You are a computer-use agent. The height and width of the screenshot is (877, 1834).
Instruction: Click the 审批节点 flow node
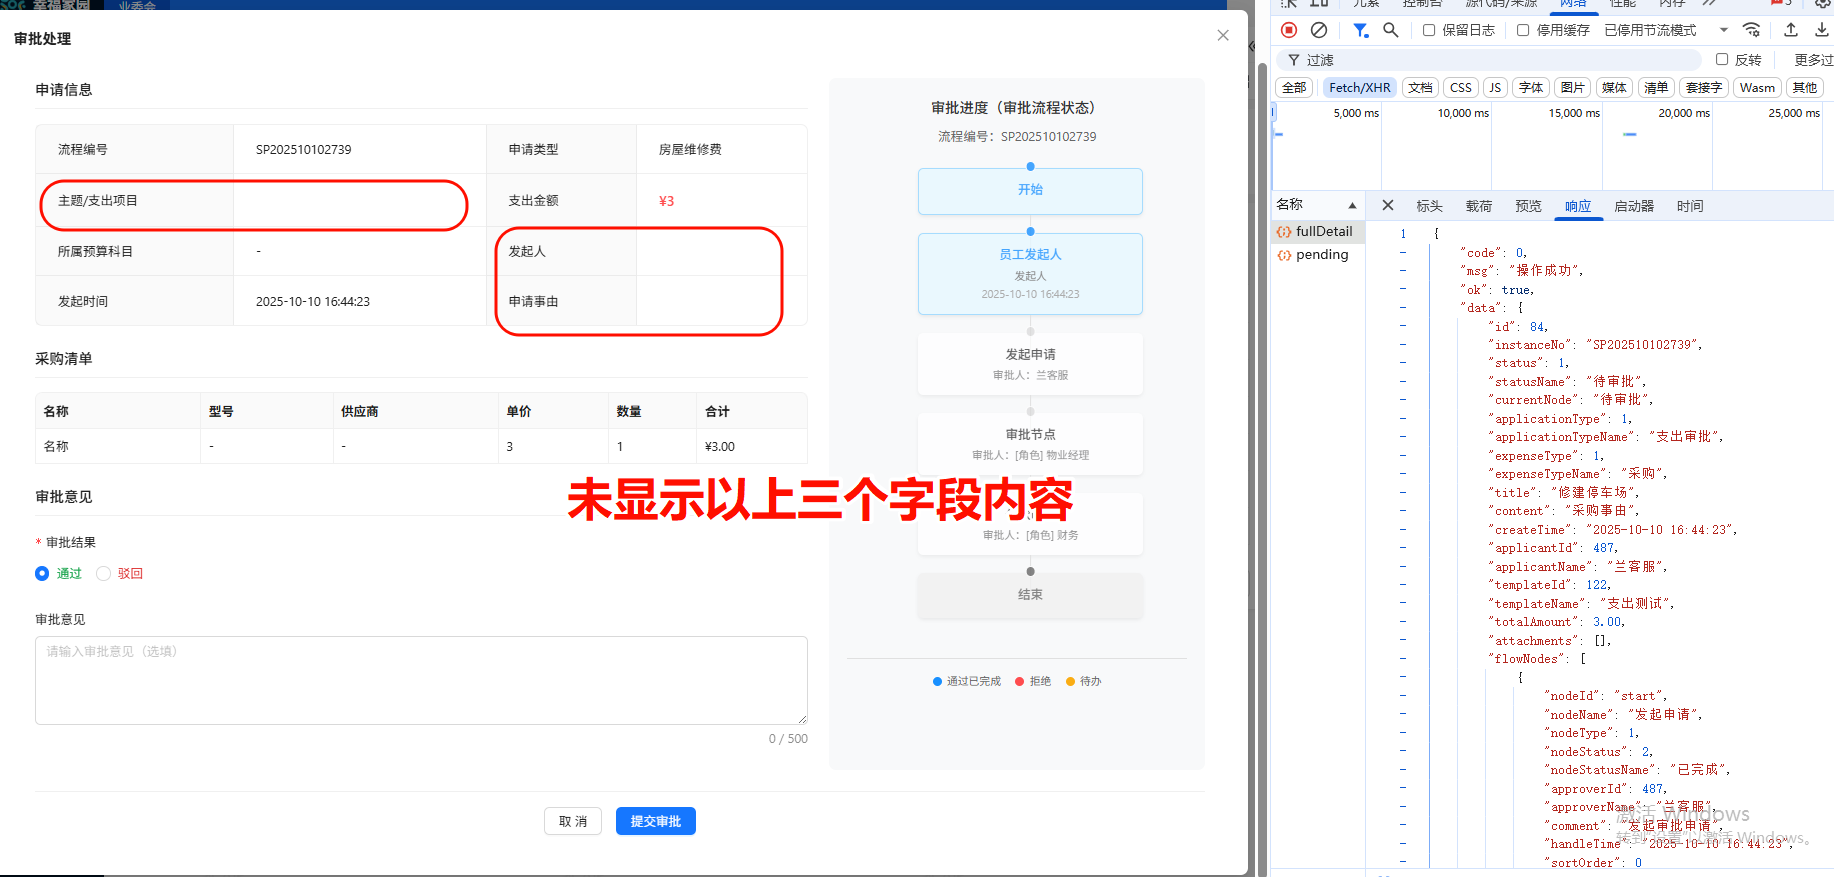[x=1030, y=444]
